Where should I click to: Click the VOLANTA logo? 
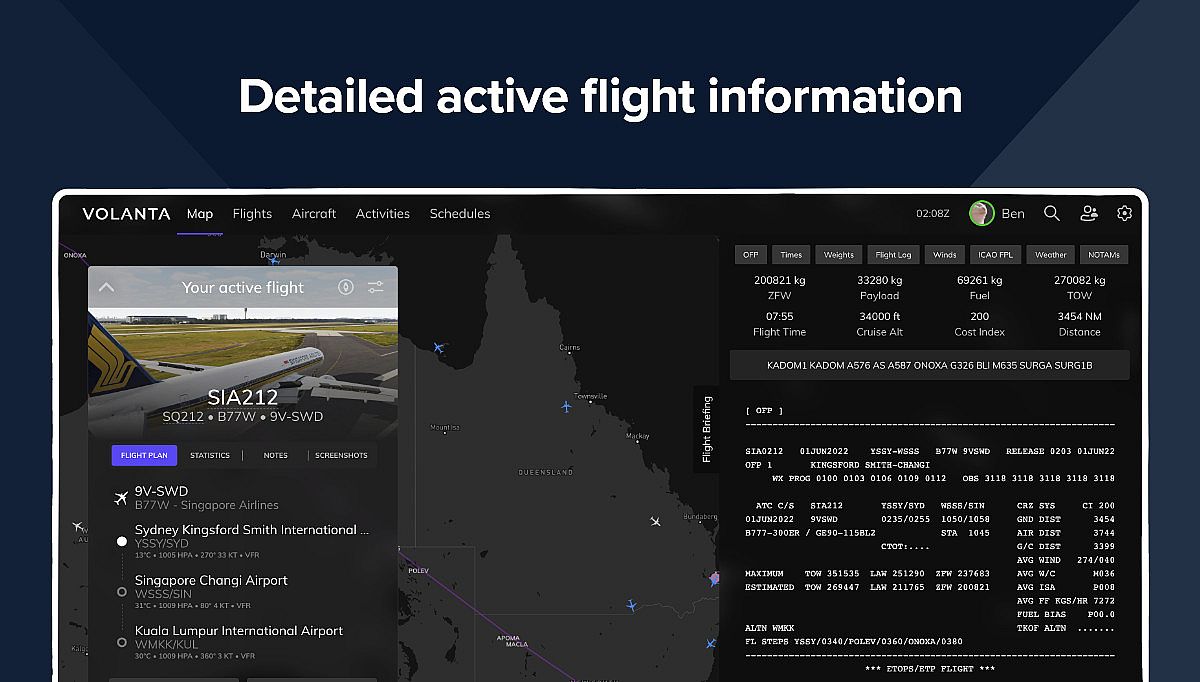126,214
